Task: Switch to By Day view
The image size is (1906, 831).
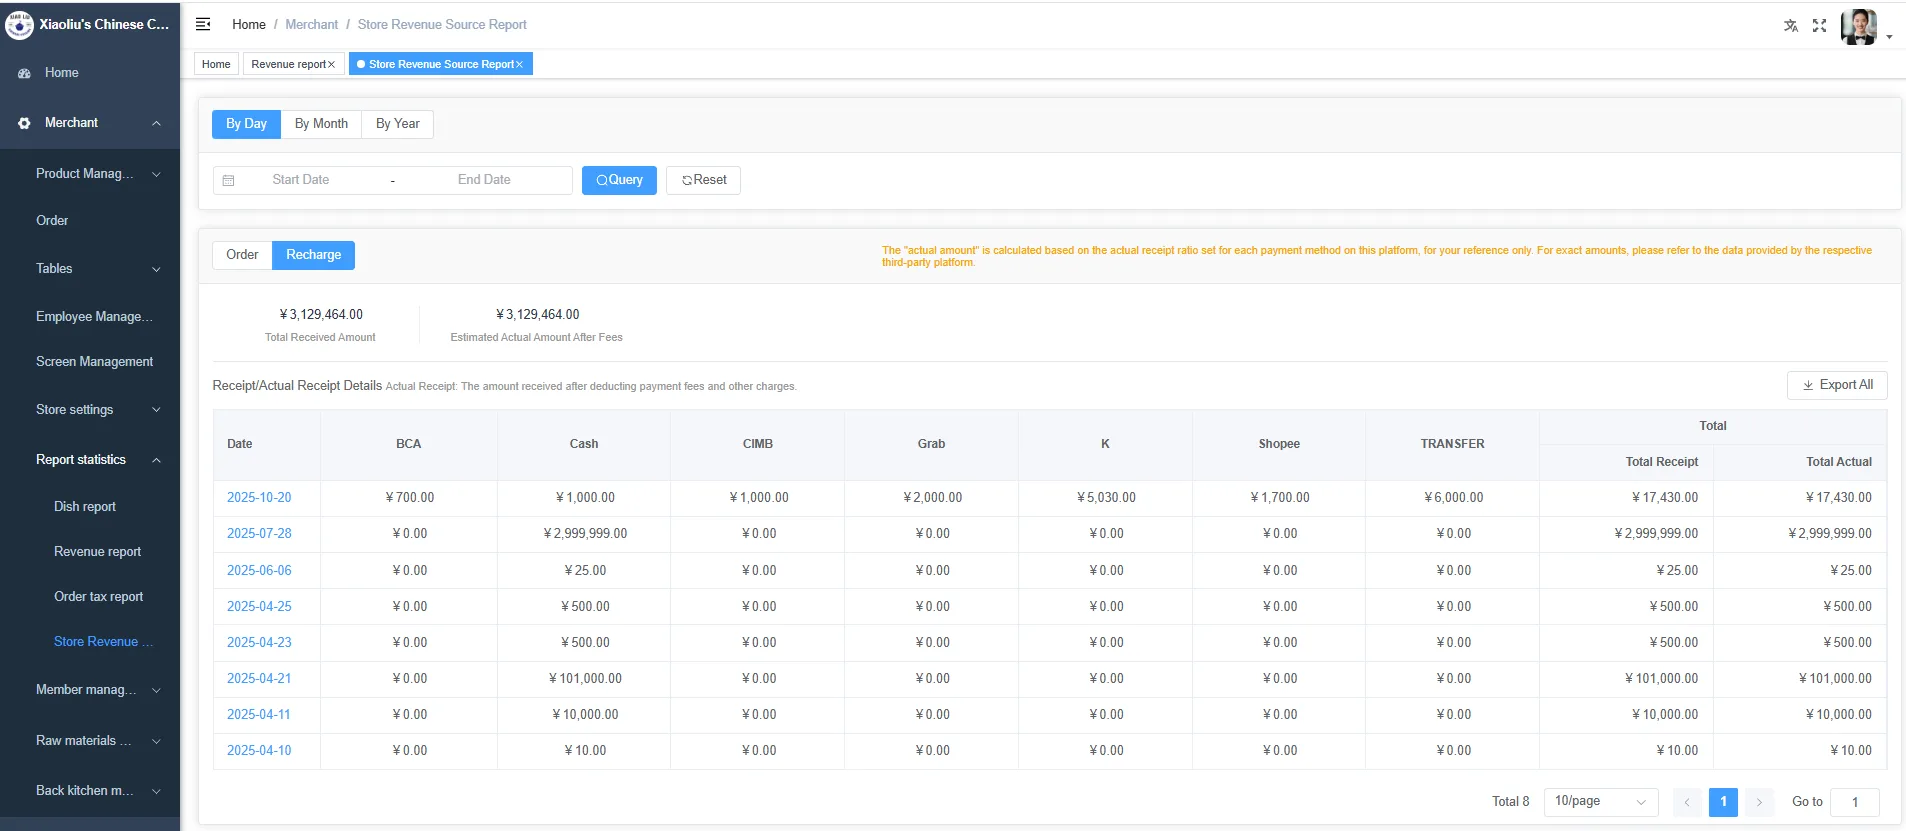Action: (246, 124)
